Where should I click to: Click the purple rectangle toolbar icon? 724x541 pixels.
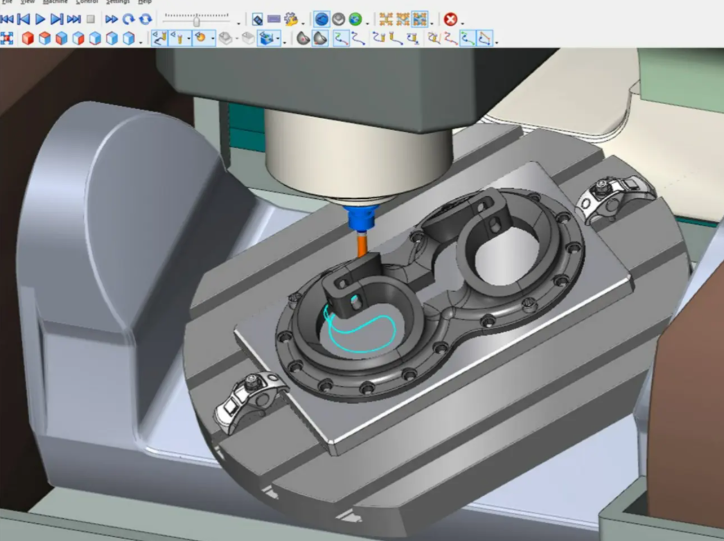(x=274, y=19)
